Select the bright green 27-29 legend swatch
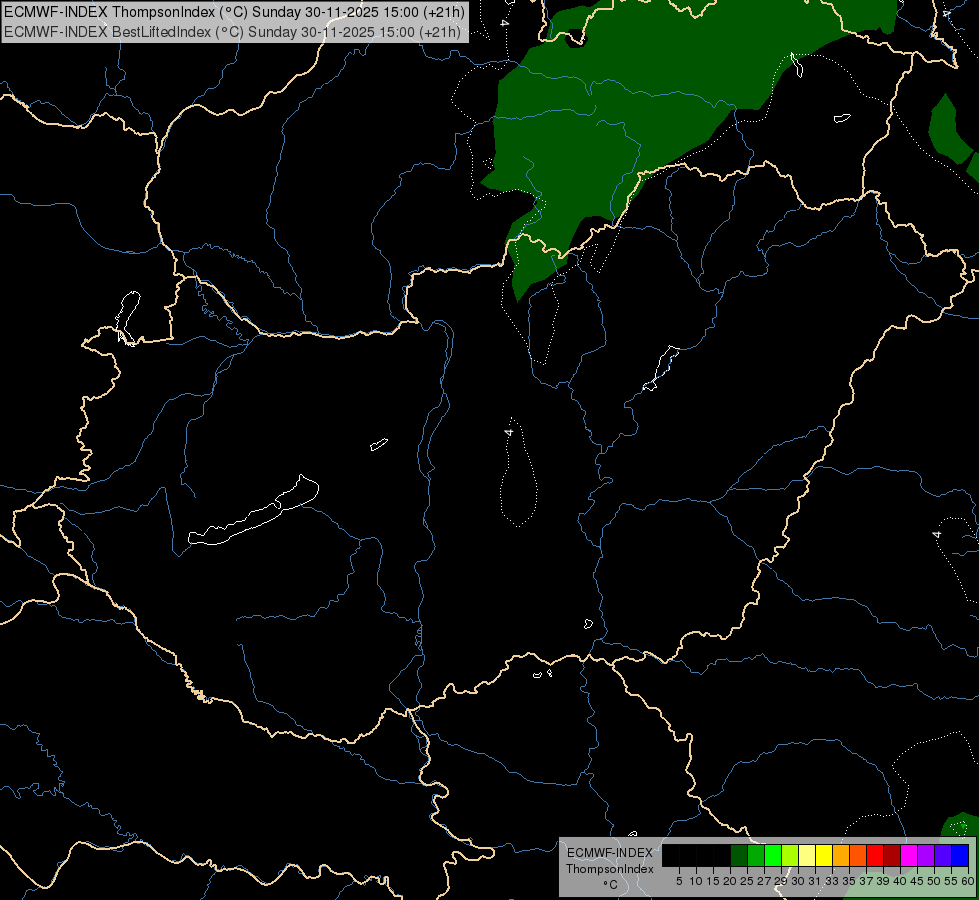Image resolution: width=979 pixels, height=900 pixels. [773, 855]
